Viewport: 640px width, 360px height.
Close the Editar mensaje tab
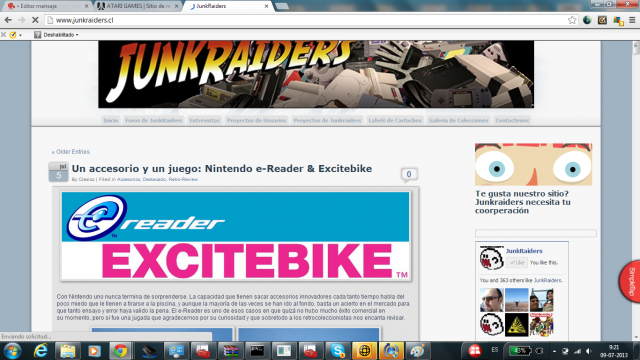[x=86, y=6]
